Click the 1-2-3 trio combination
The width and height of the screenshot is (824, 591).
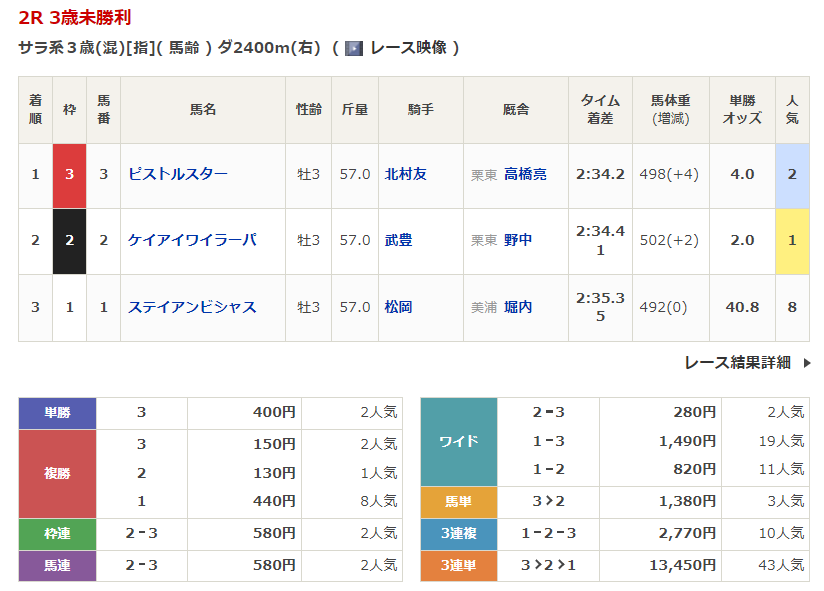click(x=548, y=534)
